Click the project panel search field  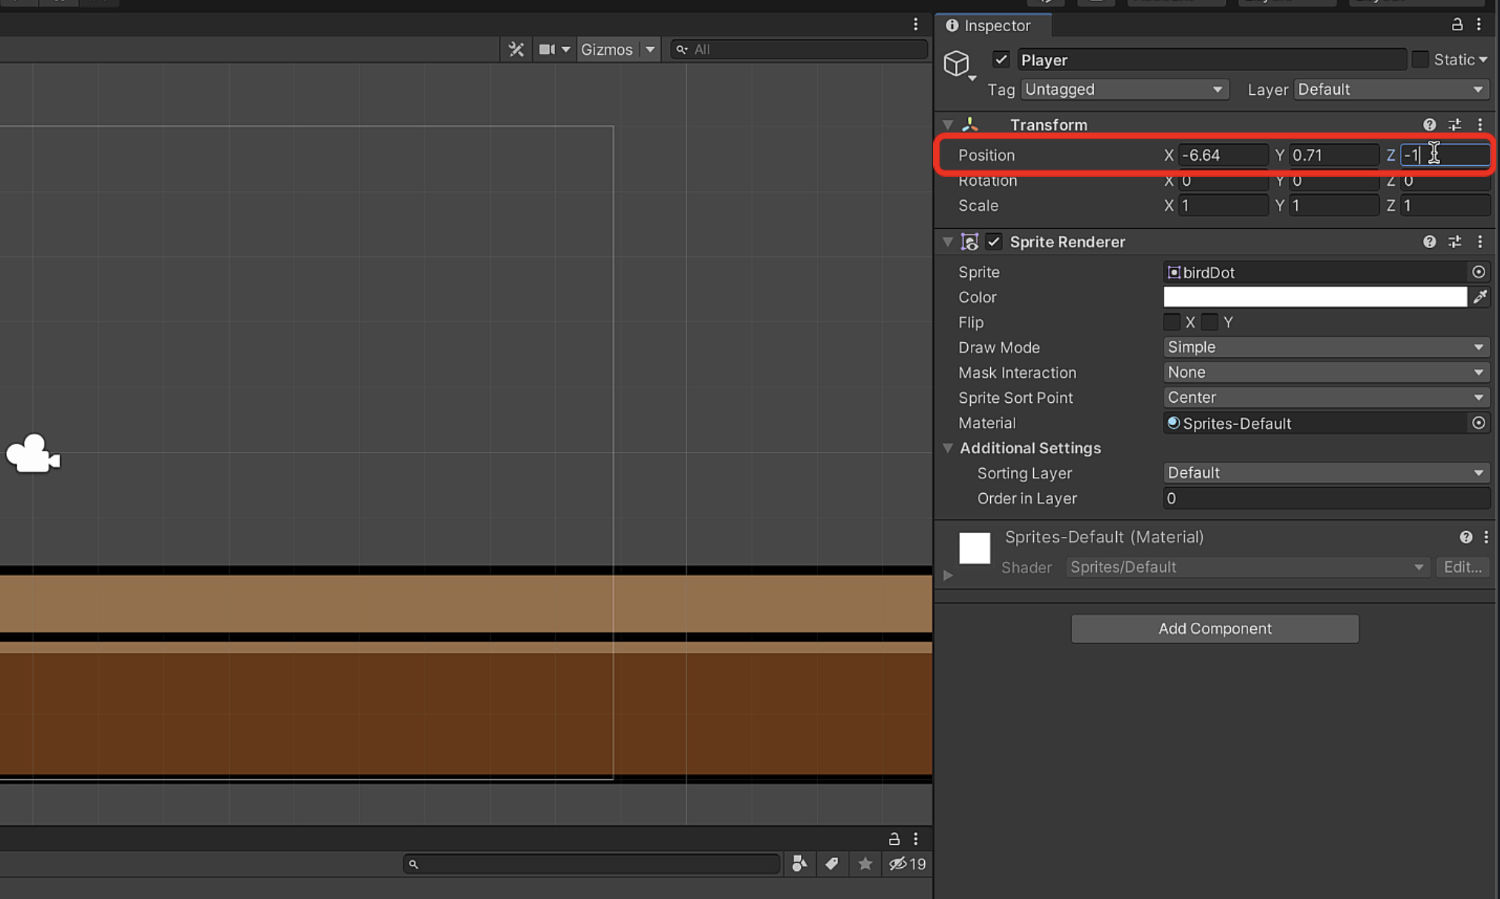point(592,864)
